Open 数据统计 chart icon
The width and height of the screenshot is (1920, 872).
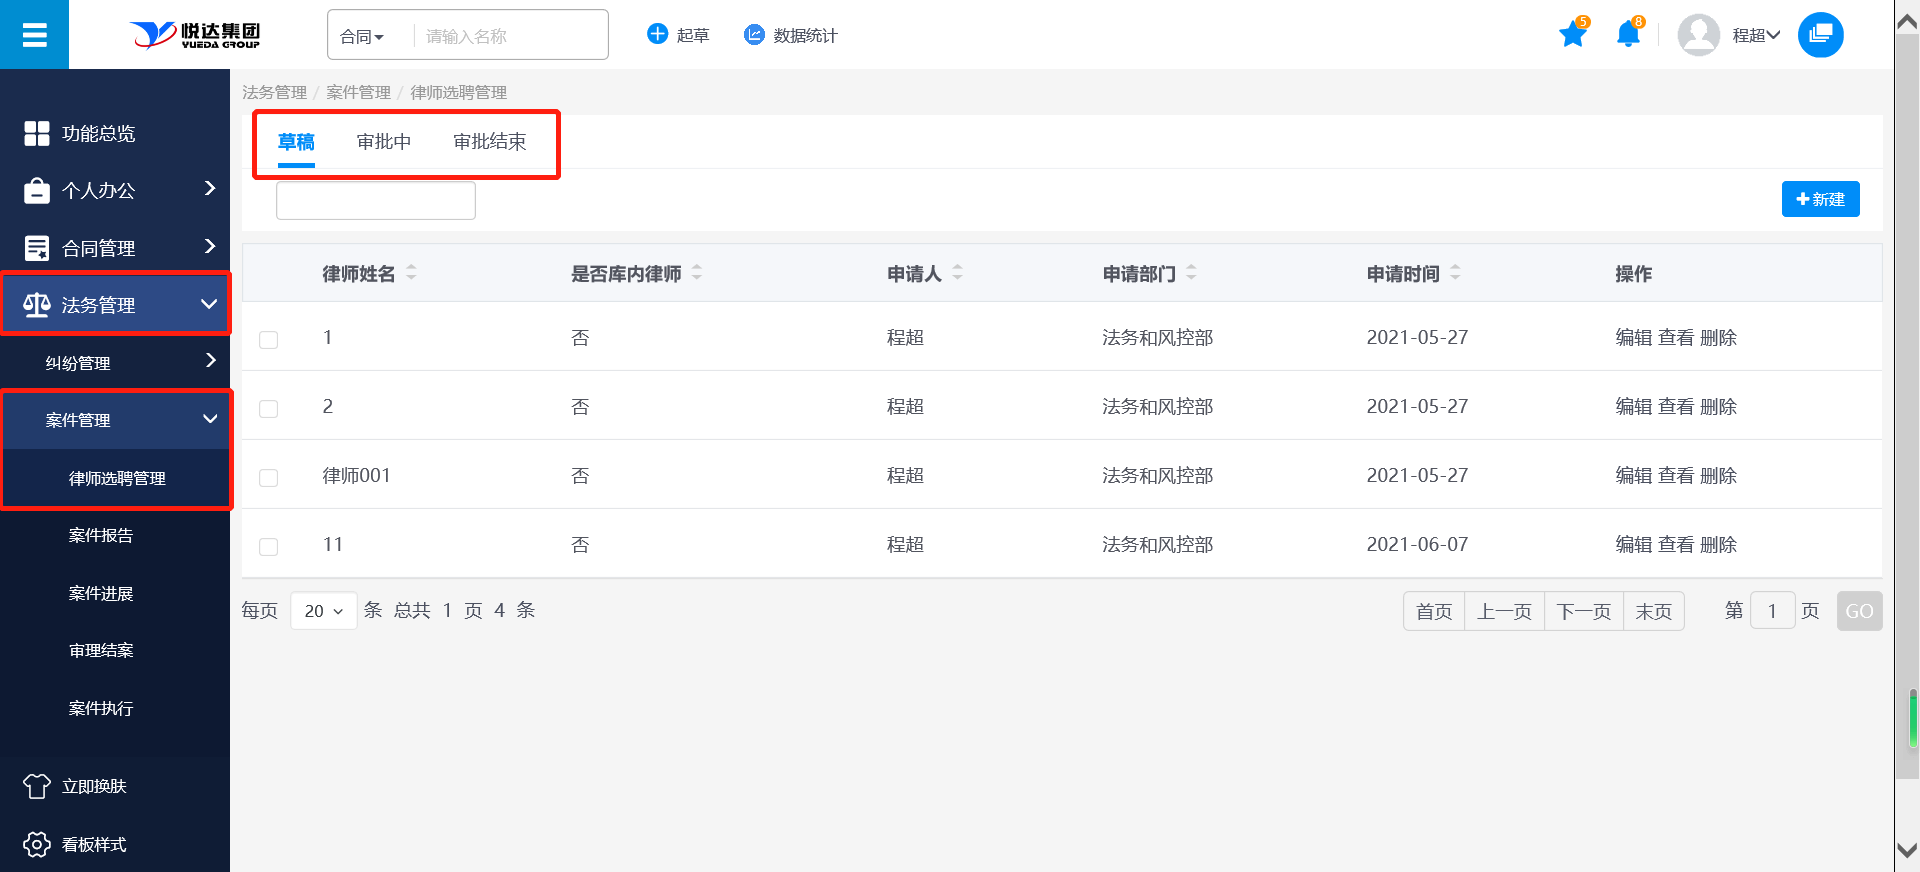754,35
